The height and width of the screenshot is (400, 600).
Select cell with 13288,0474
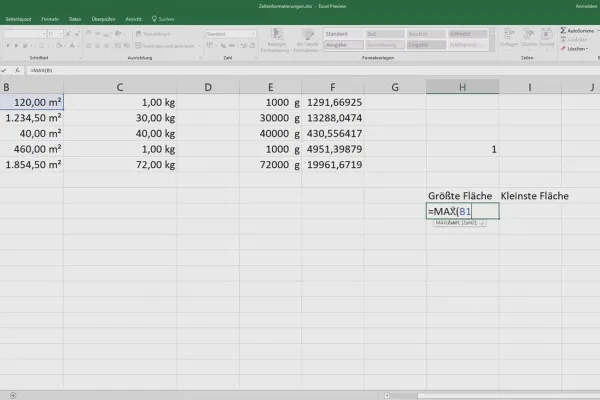pos(333,118)
